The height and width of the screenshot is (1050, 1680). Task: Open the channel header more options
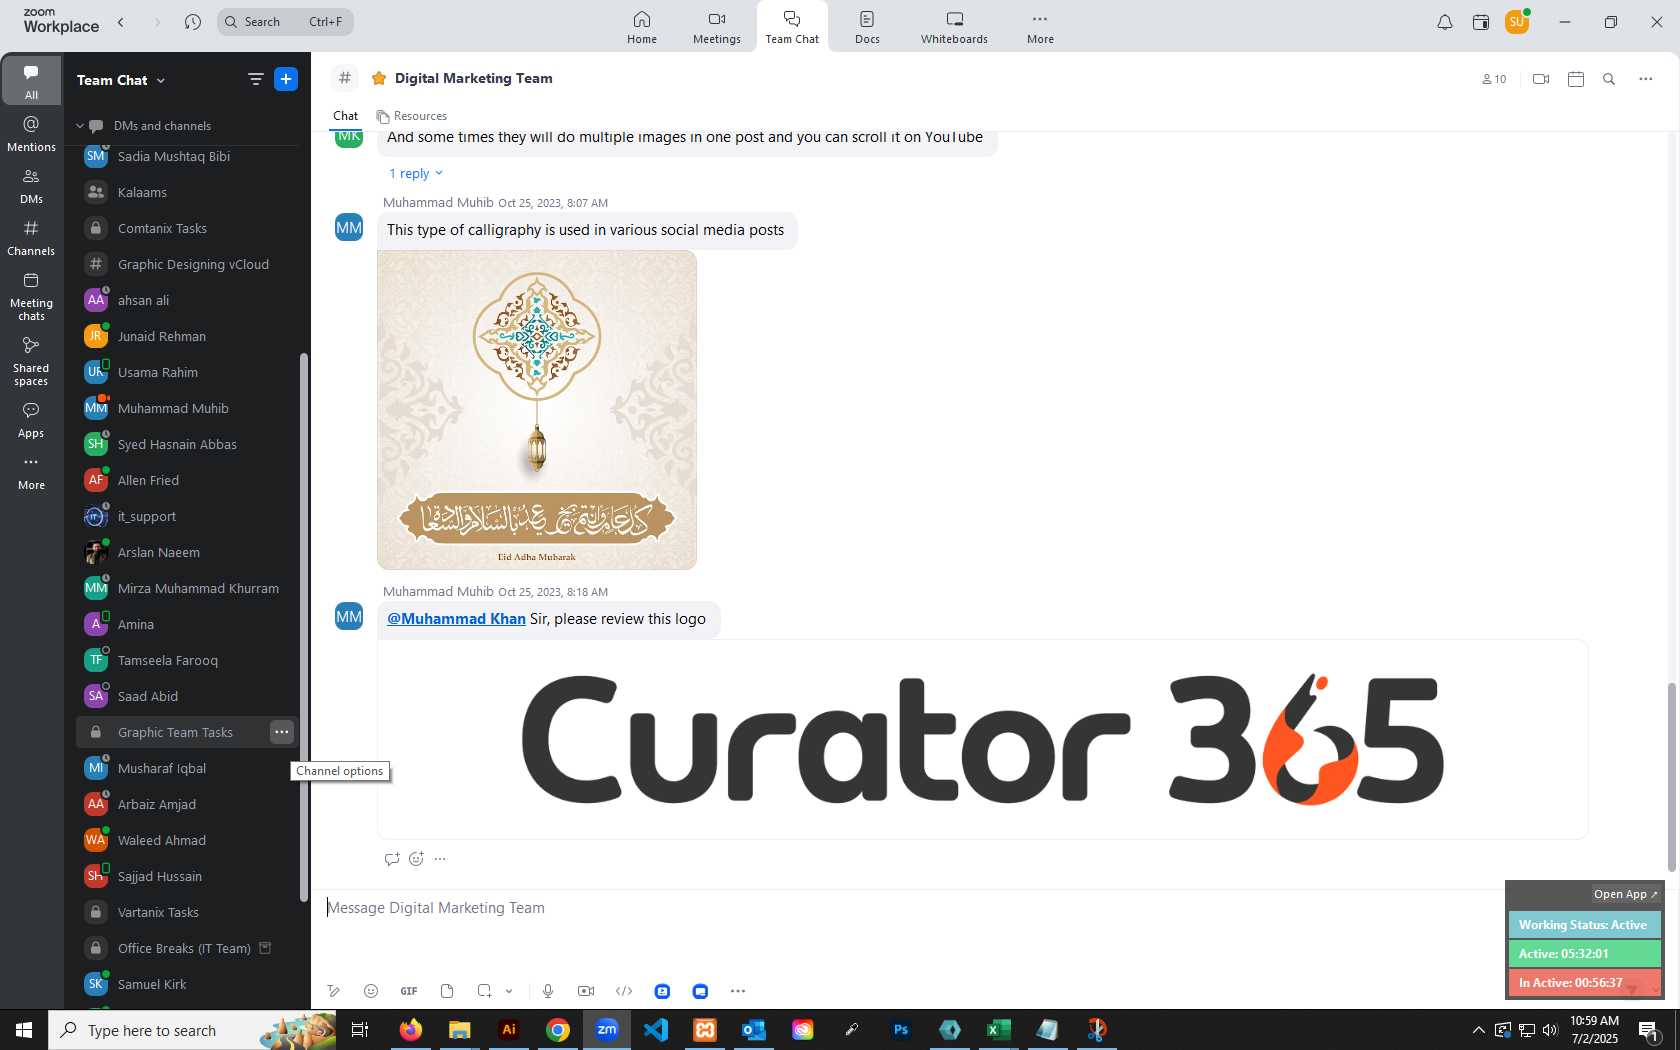click(1646, 79)
